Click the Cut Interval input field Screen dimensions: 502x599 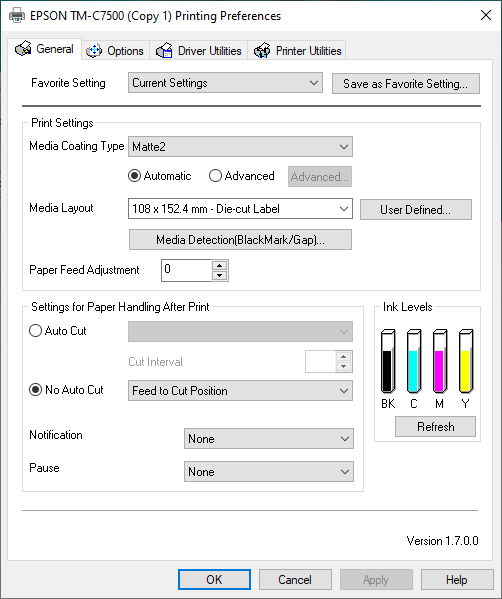coord(320,361)
